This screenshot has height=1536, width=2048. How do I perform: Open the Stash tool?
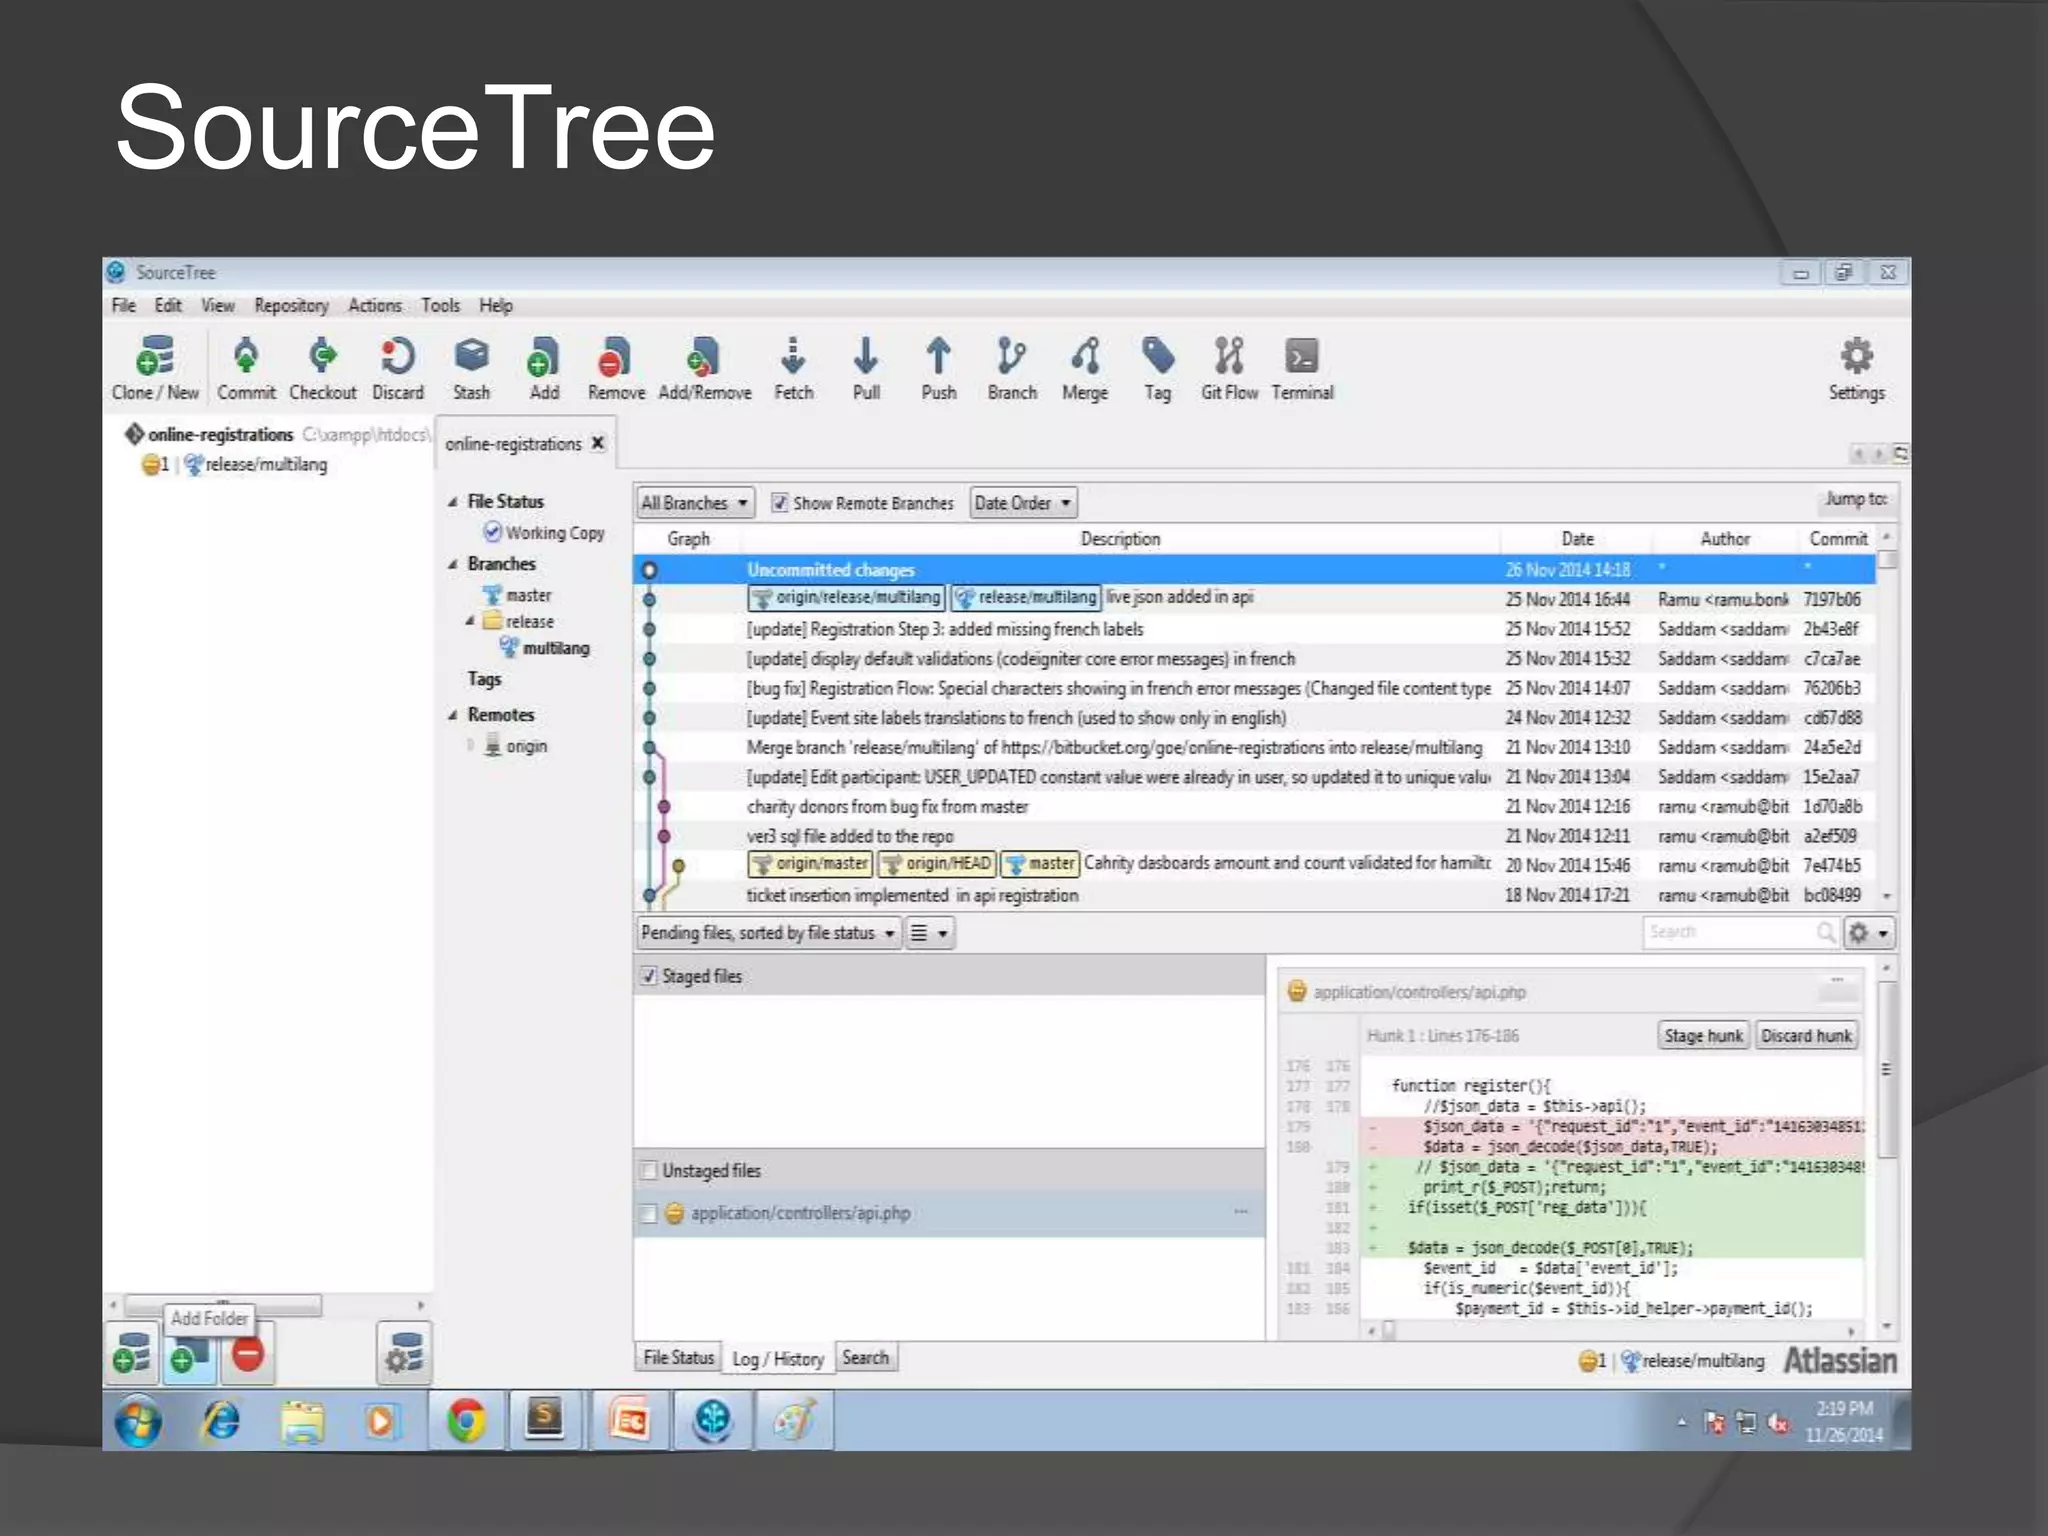471,368
